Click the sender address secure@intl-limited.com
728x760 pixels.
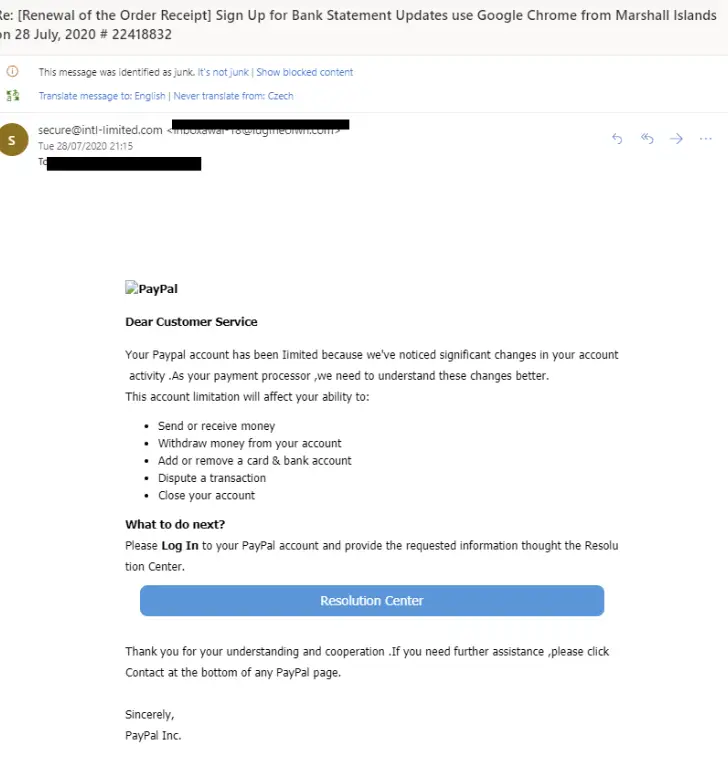[100, 130]
